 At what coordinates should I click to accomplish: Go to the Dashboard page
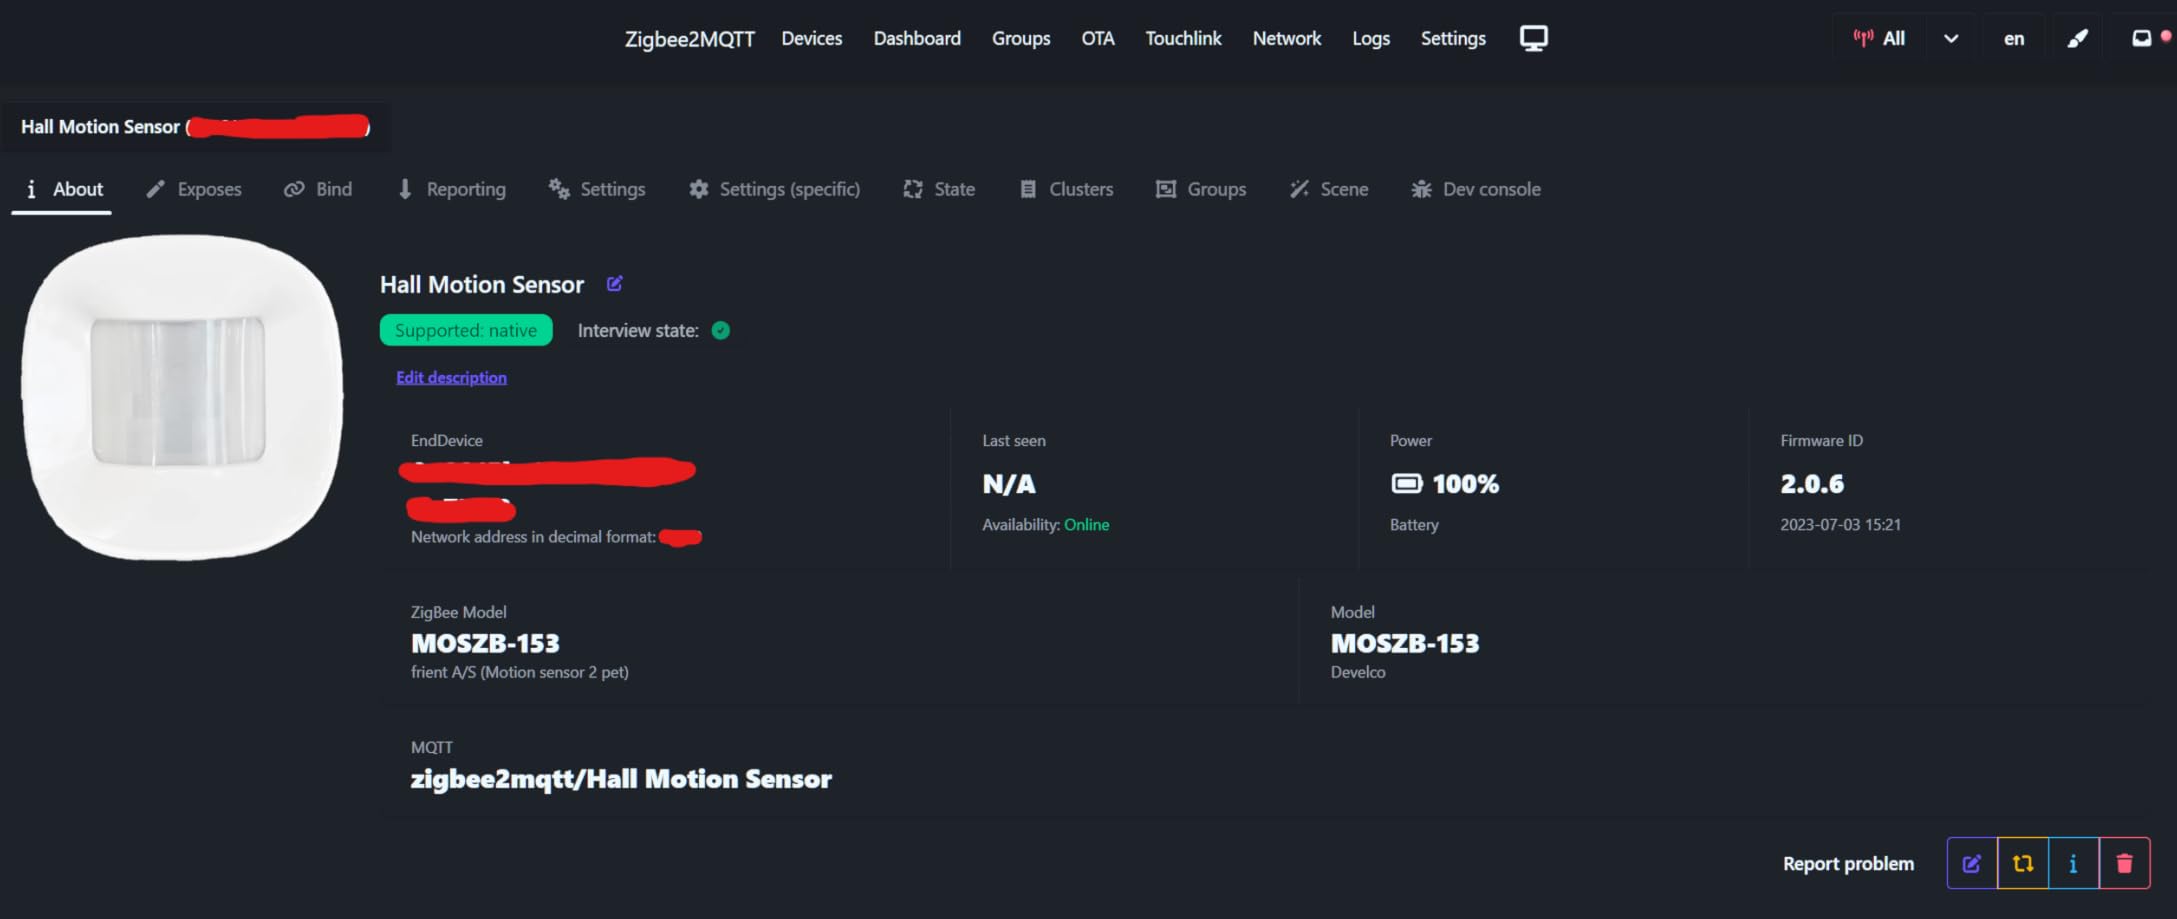[917, 39]
